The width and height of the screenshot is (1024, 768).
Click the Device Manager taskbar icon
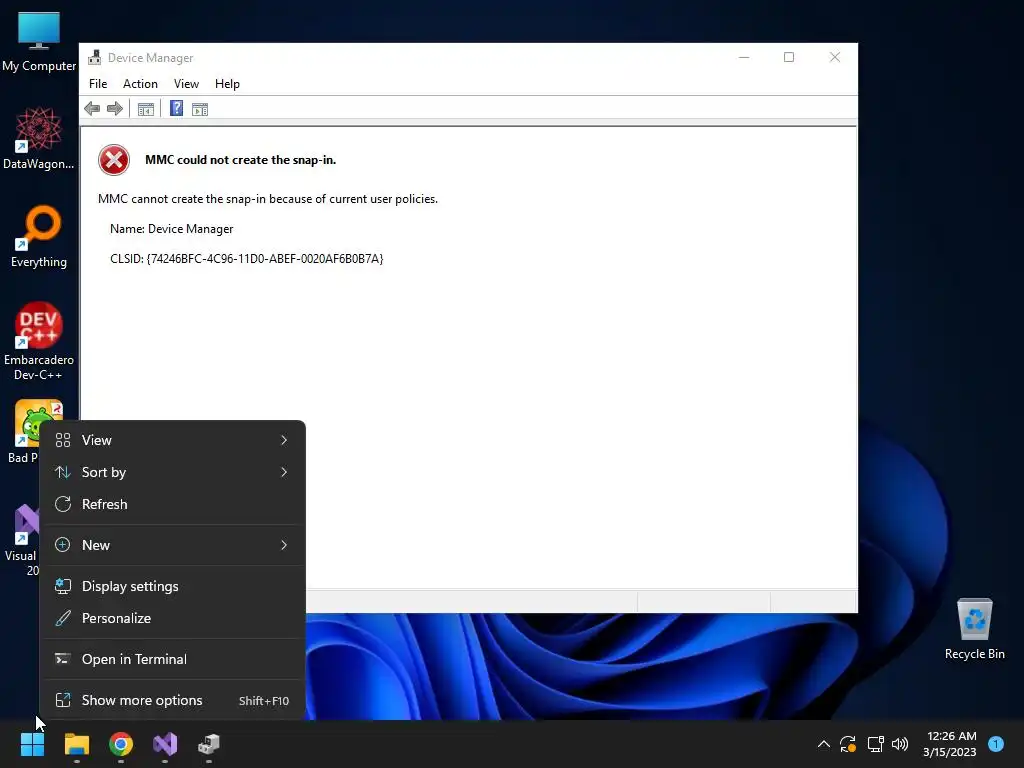pos(209,744)
